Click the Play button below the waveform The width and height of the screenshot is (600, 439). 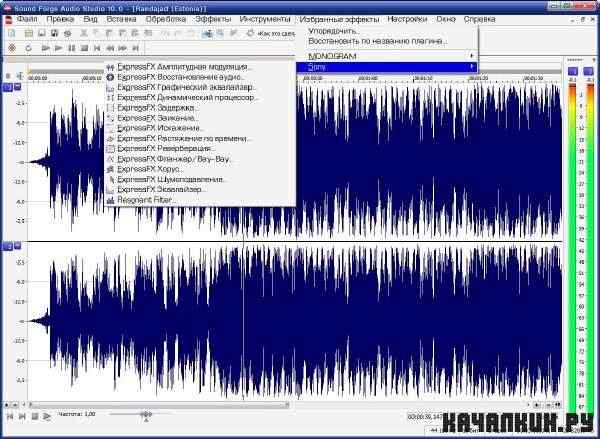click(x=47, y=416)
